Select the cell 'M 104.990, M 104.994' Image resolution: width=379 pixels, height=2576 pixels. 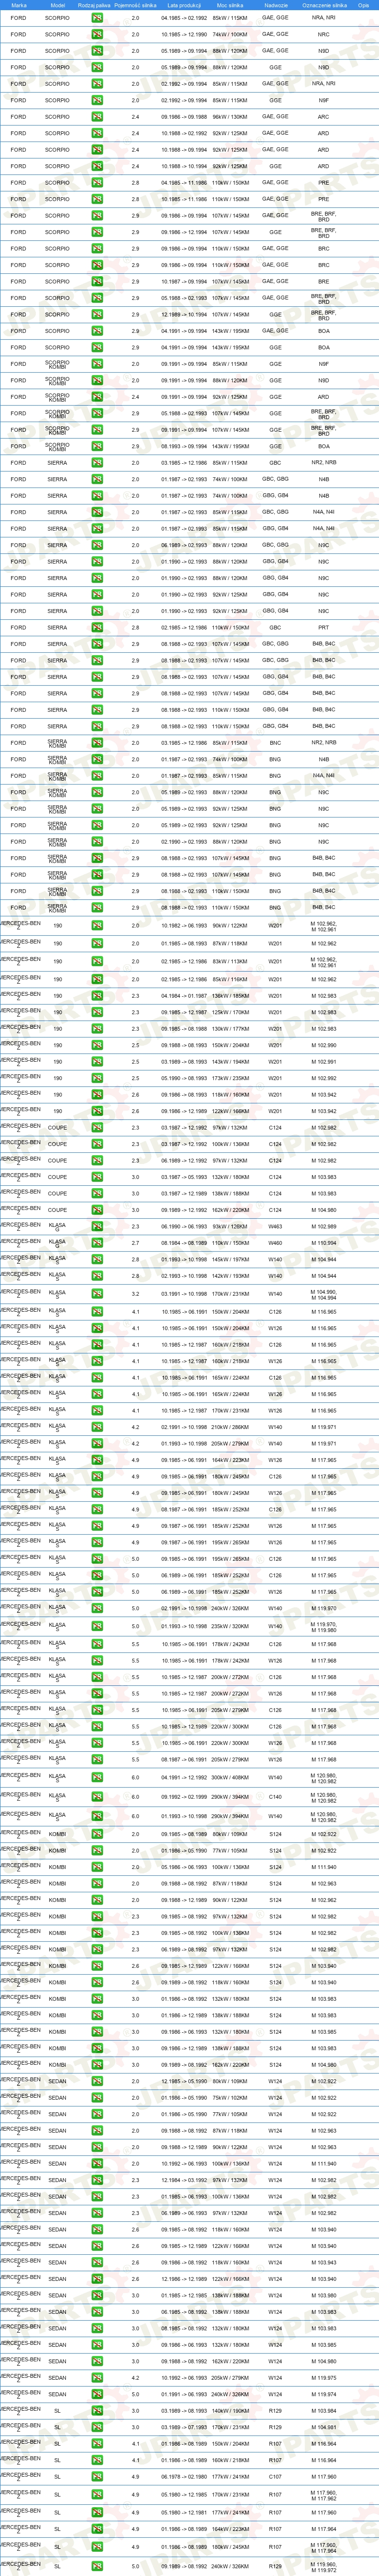coord(324,1295)
